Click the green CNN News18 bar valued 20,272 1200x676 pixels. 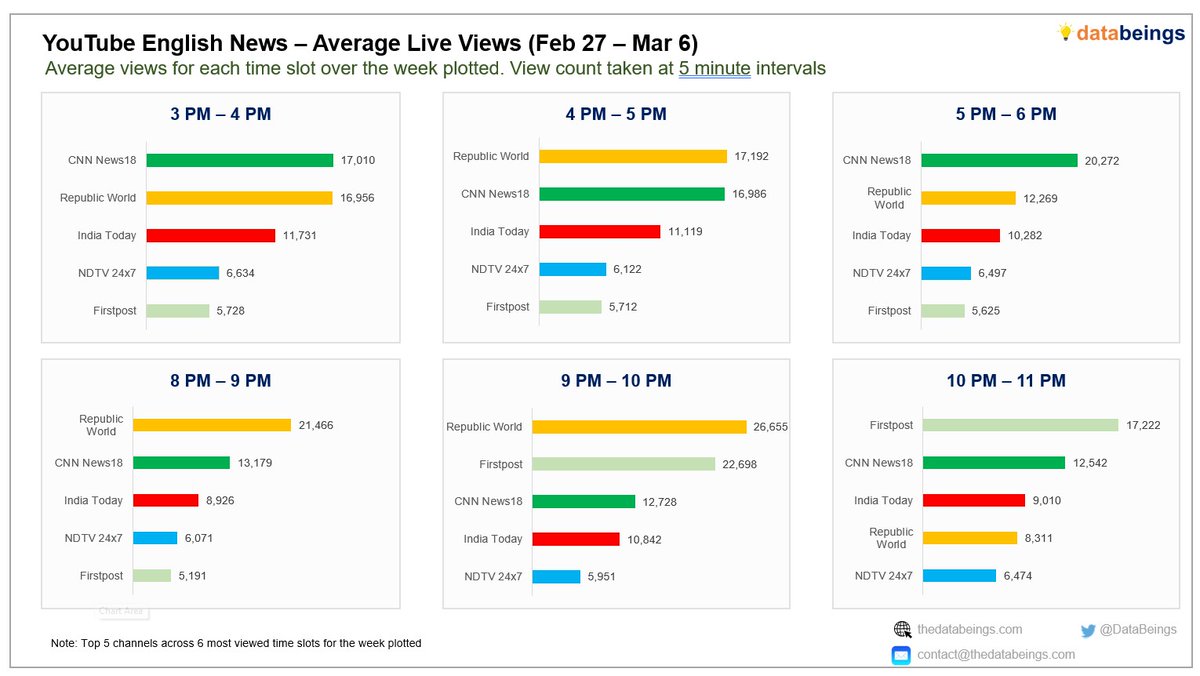(x=1000, y=160)
